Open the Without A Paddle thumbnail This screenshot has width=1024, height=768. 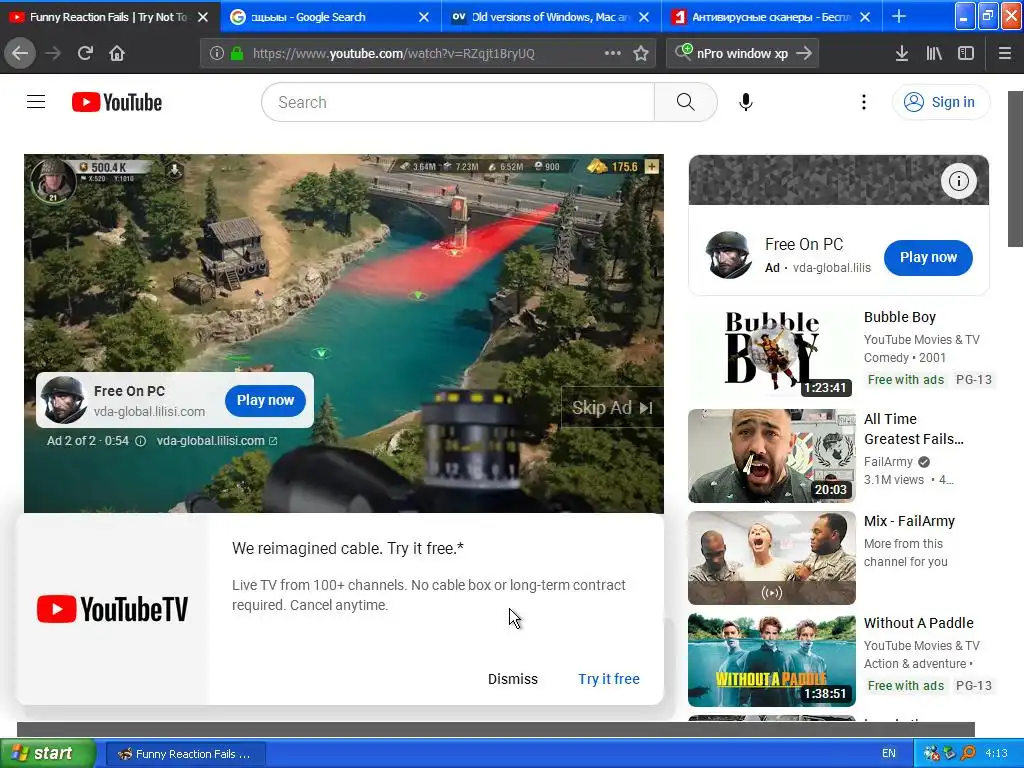coord(771,660)
